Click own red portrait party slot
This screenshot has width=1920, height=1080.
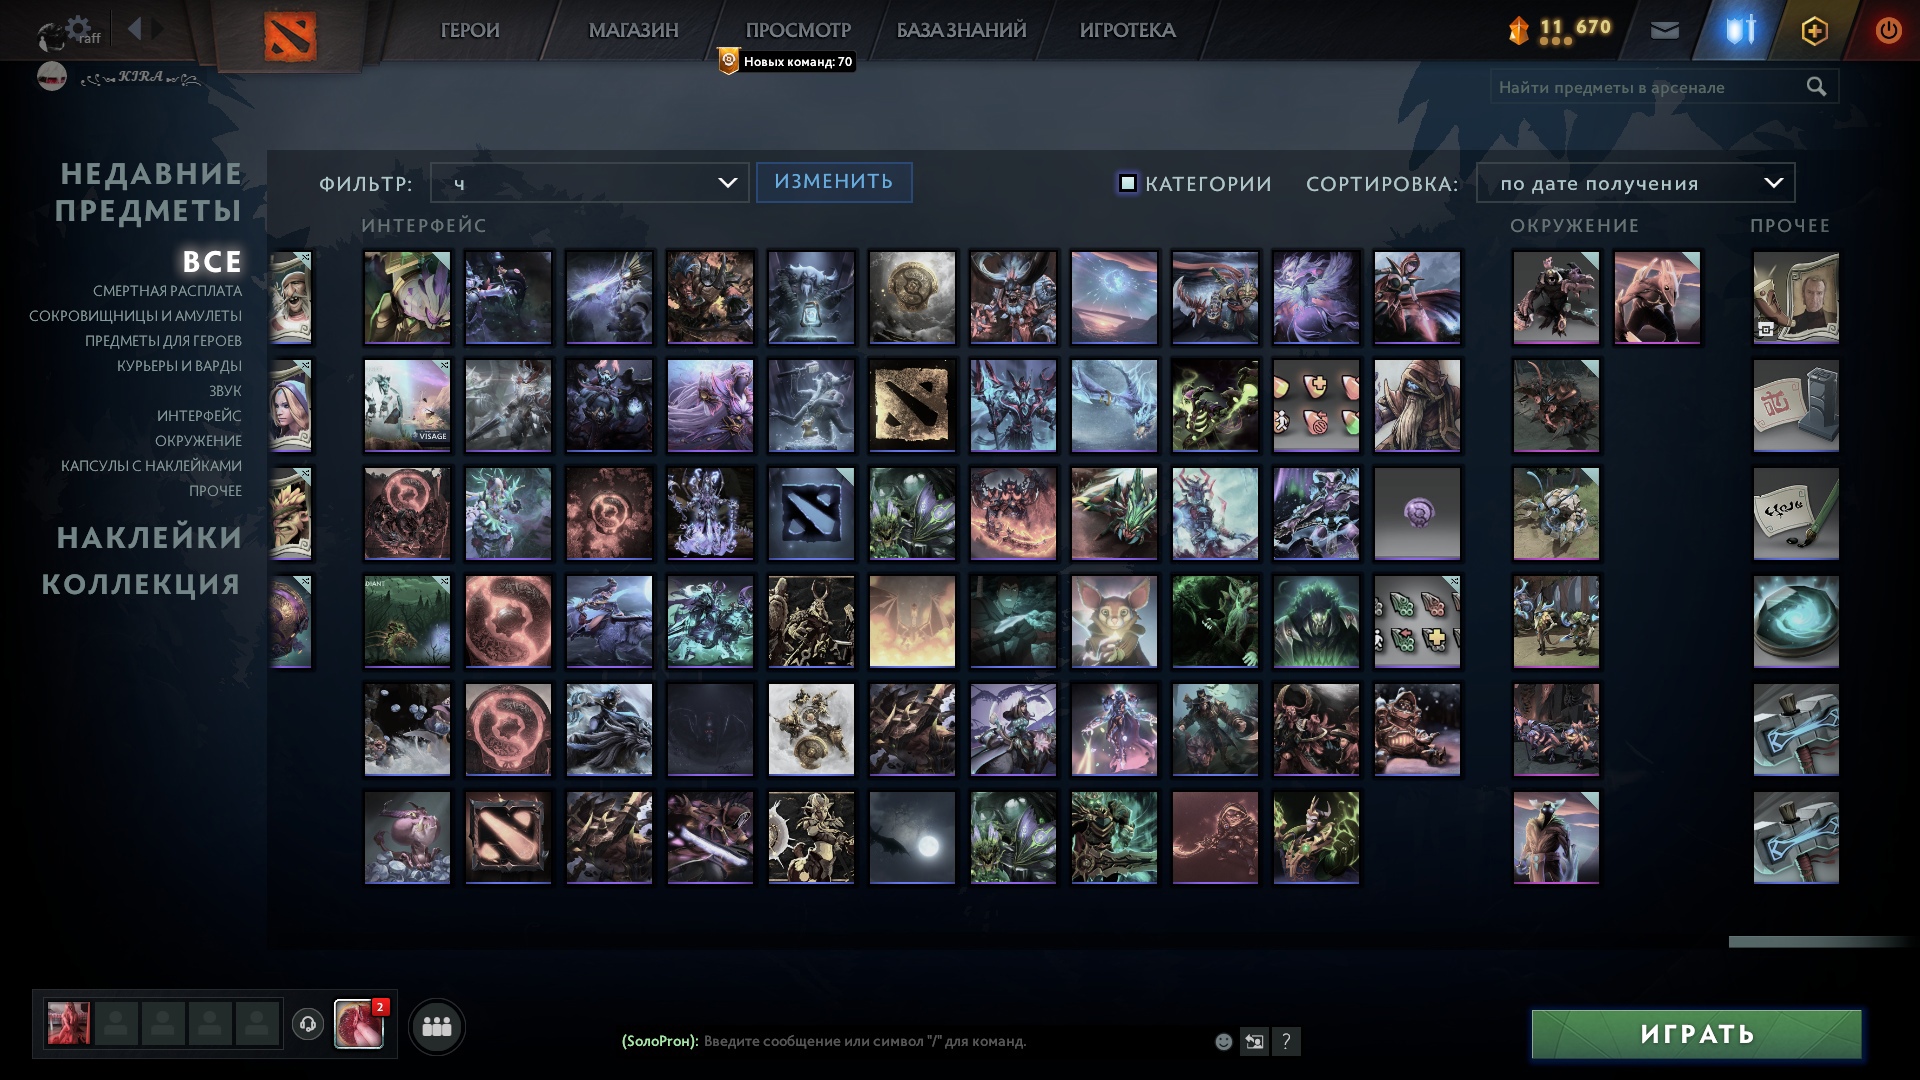[69, 1024]
